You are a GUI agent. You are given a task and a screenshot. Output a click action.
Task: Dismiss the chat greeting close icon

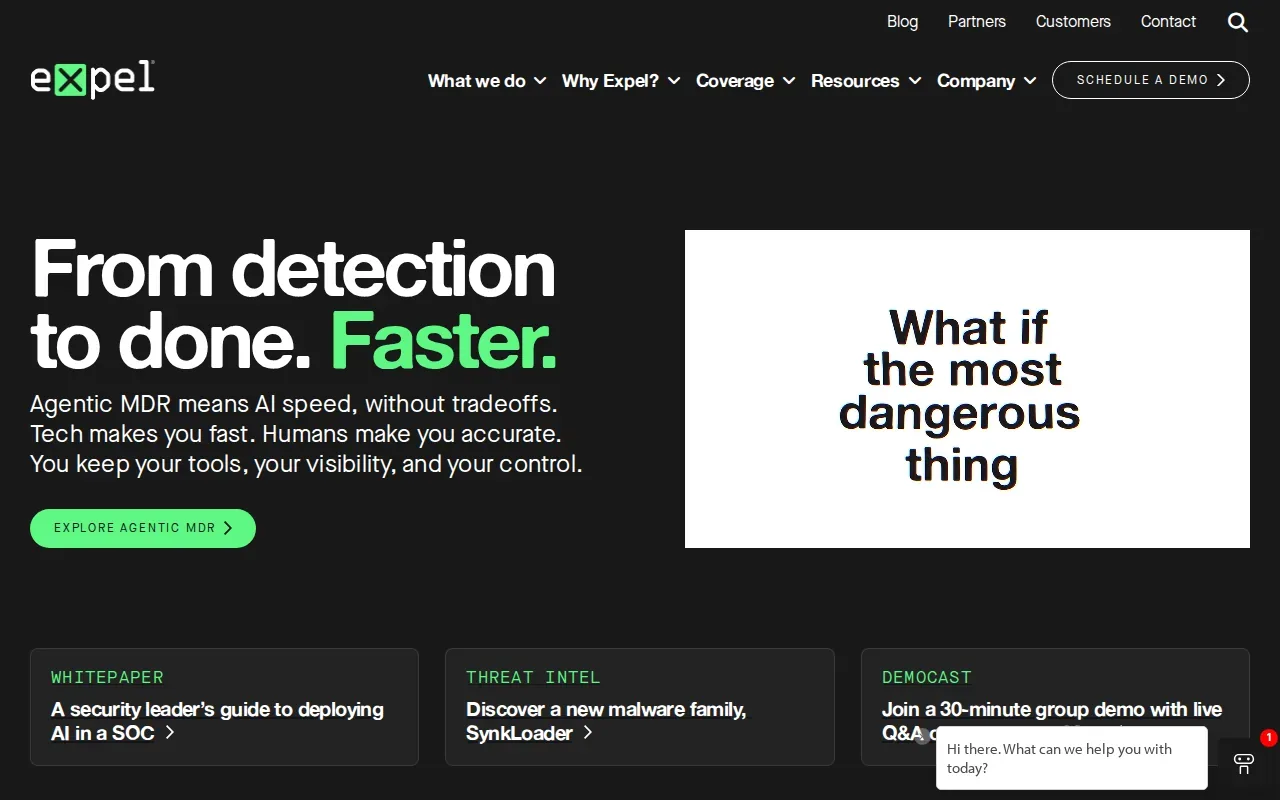[922, 737]
